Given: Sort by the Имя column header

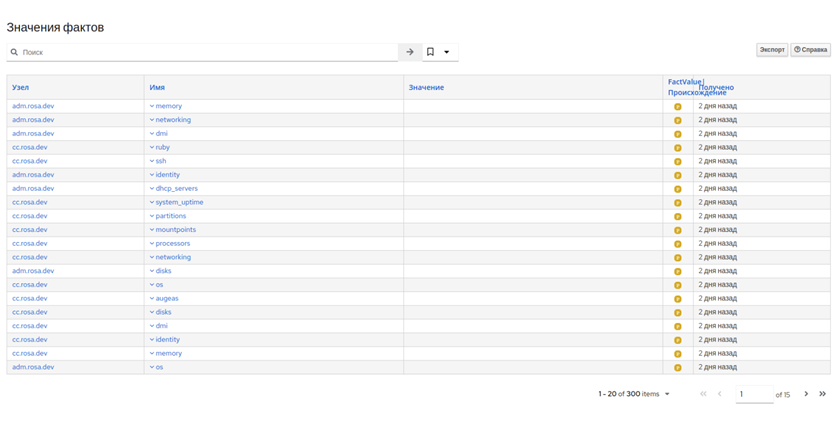Looking at the screenshot, I should coord(157,88).
